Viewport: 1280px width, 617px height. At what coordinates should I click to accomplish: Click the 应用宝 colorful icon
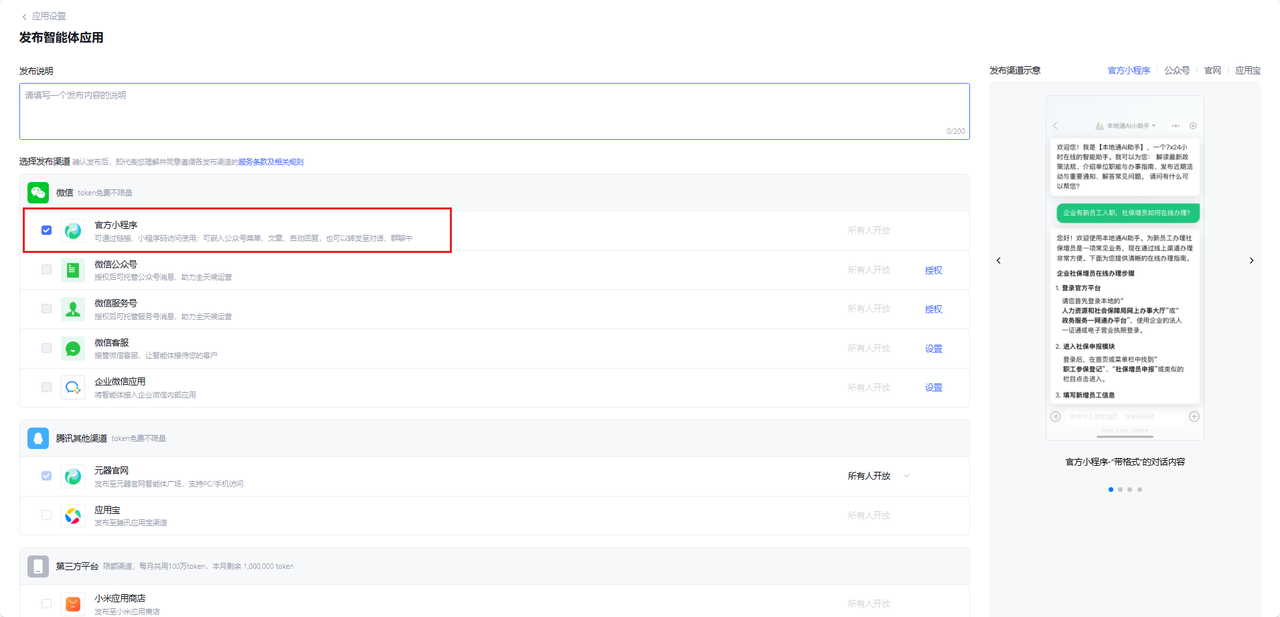(x=73, y=516)
